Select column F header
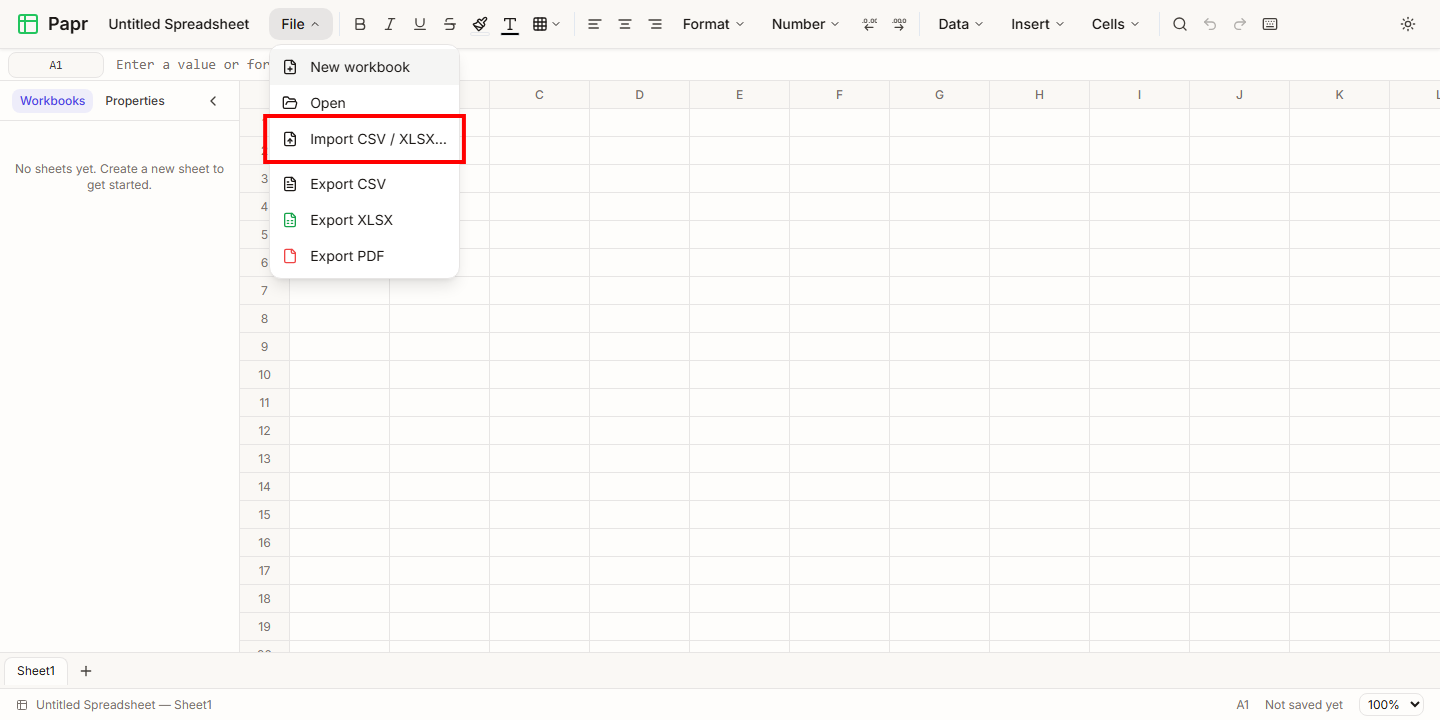This screenshot has height=720, width=1440. (839, 95)
